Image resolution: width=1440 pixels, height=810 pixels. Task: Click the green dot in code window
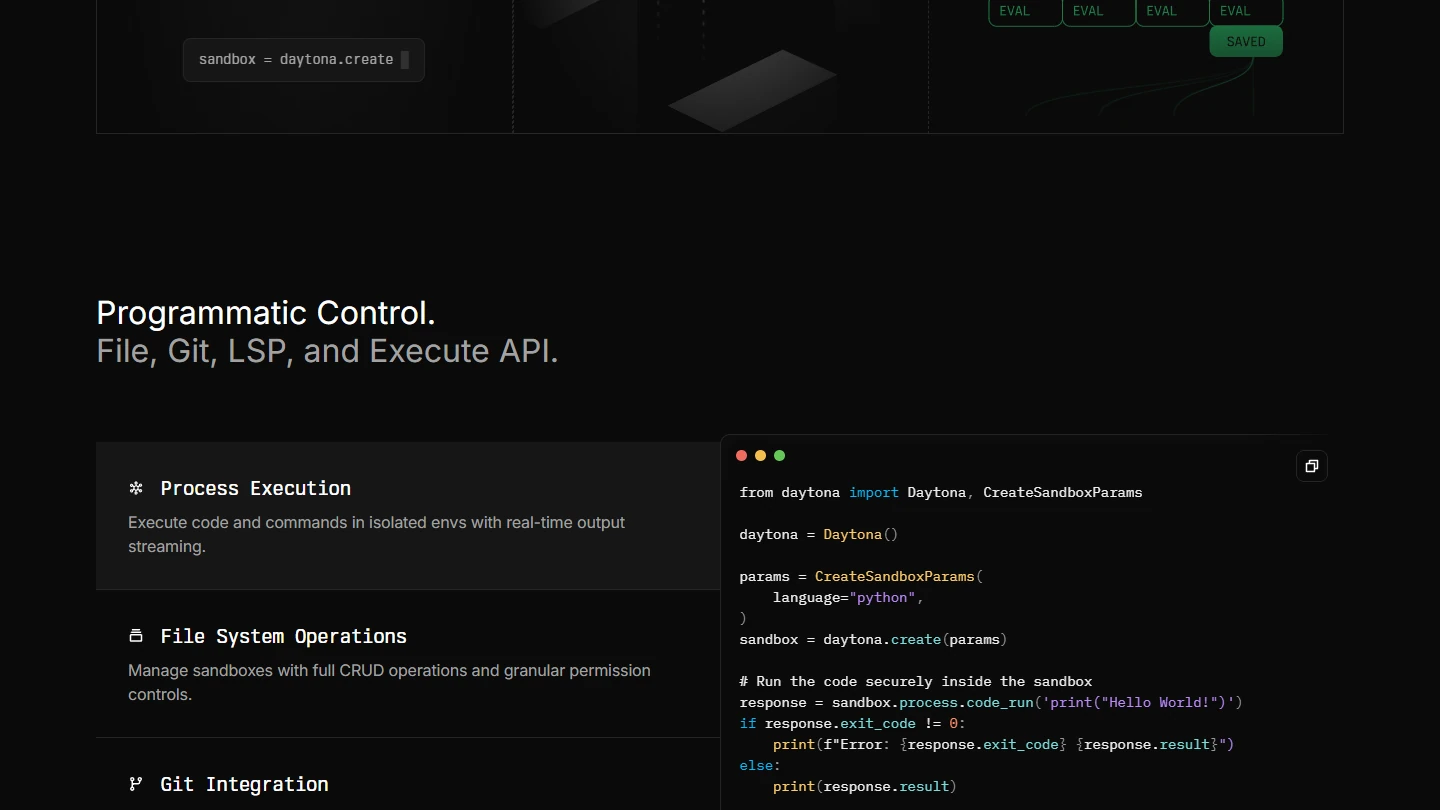779,456
